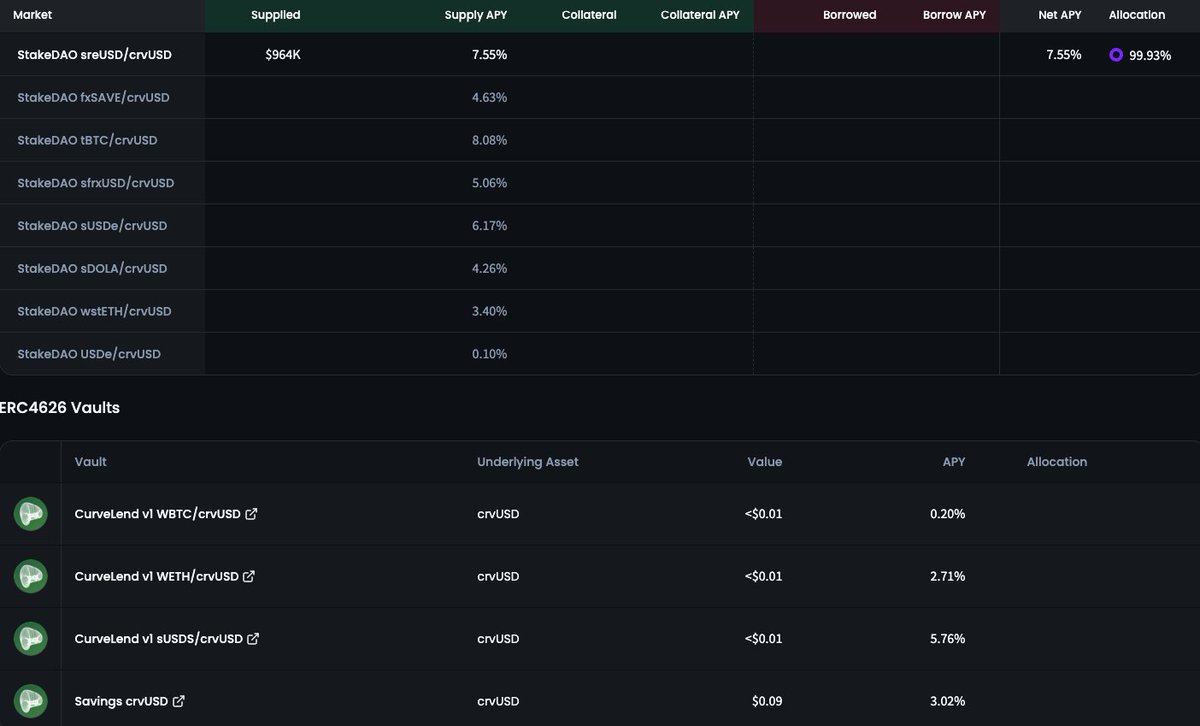The width and height of the screenshot is (1200, 726).
Task: Select the StakeDAO sUSDe/crvUSD market
Action: tap(92, 226)
